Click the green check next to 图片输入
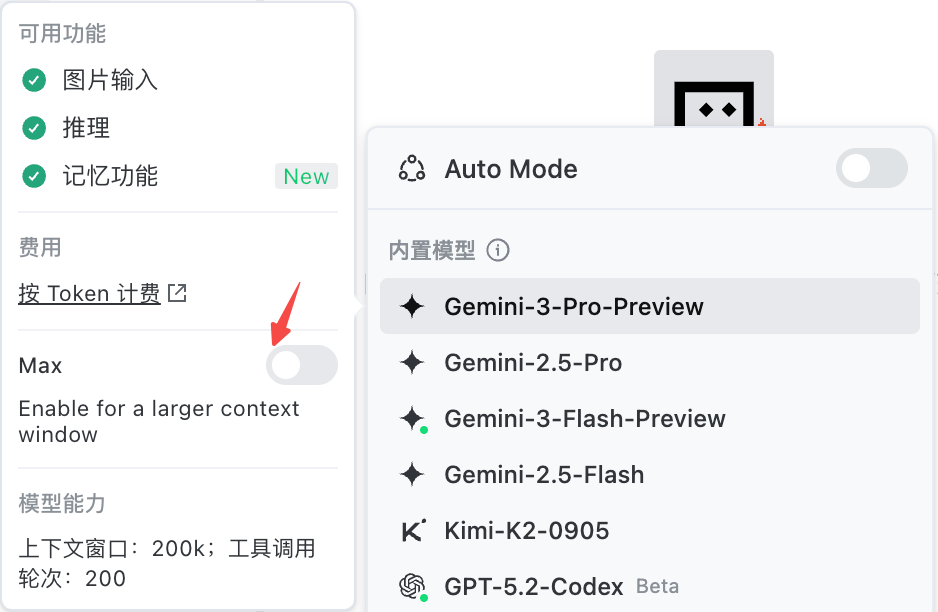Image resolution: width=938 pixels, height=612 pixels. pos(35,80)
